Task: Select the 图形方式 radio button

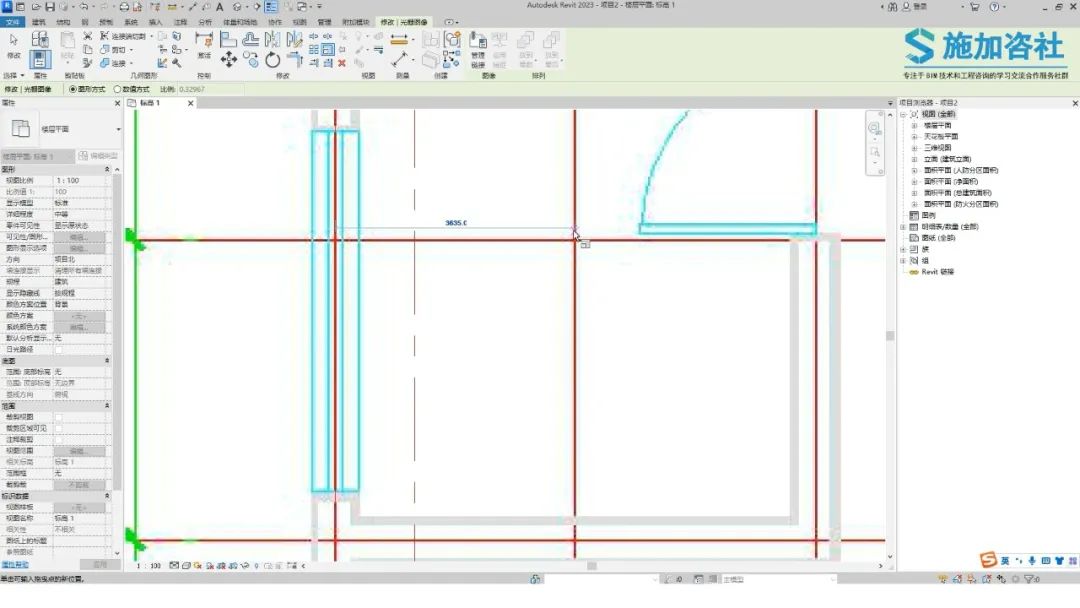Action: click(73, 90)
